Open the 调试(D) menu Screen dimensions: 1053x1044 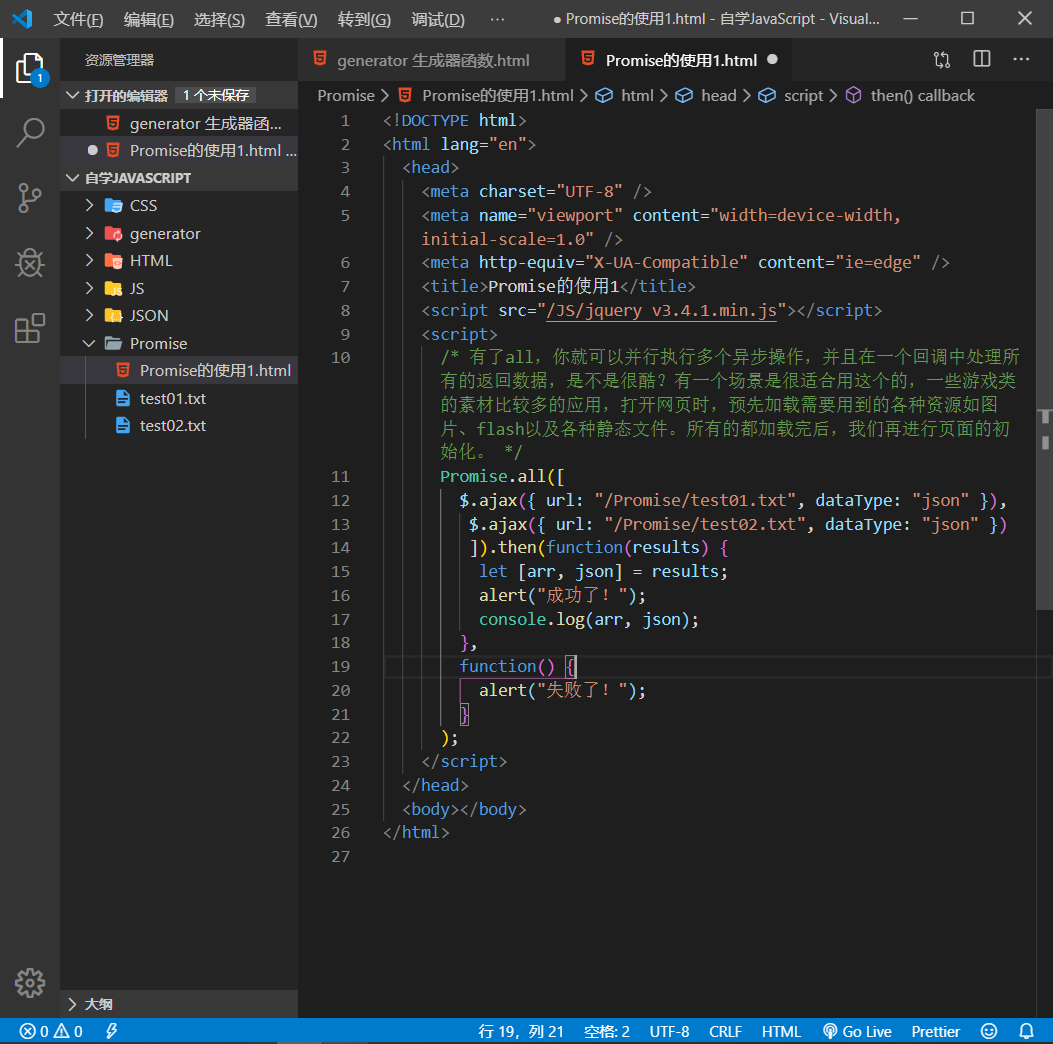(x=438, y=19)
